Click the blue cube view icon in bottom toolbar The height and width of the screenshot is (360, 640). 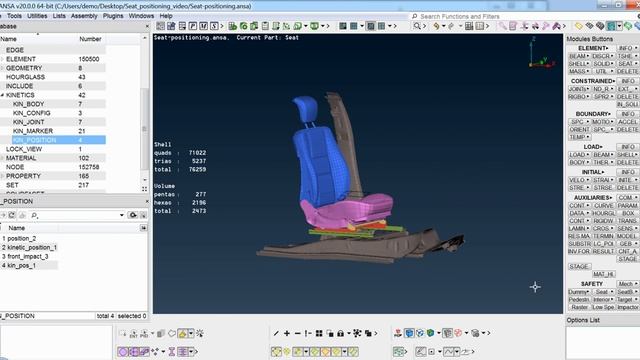click(409, 333)
